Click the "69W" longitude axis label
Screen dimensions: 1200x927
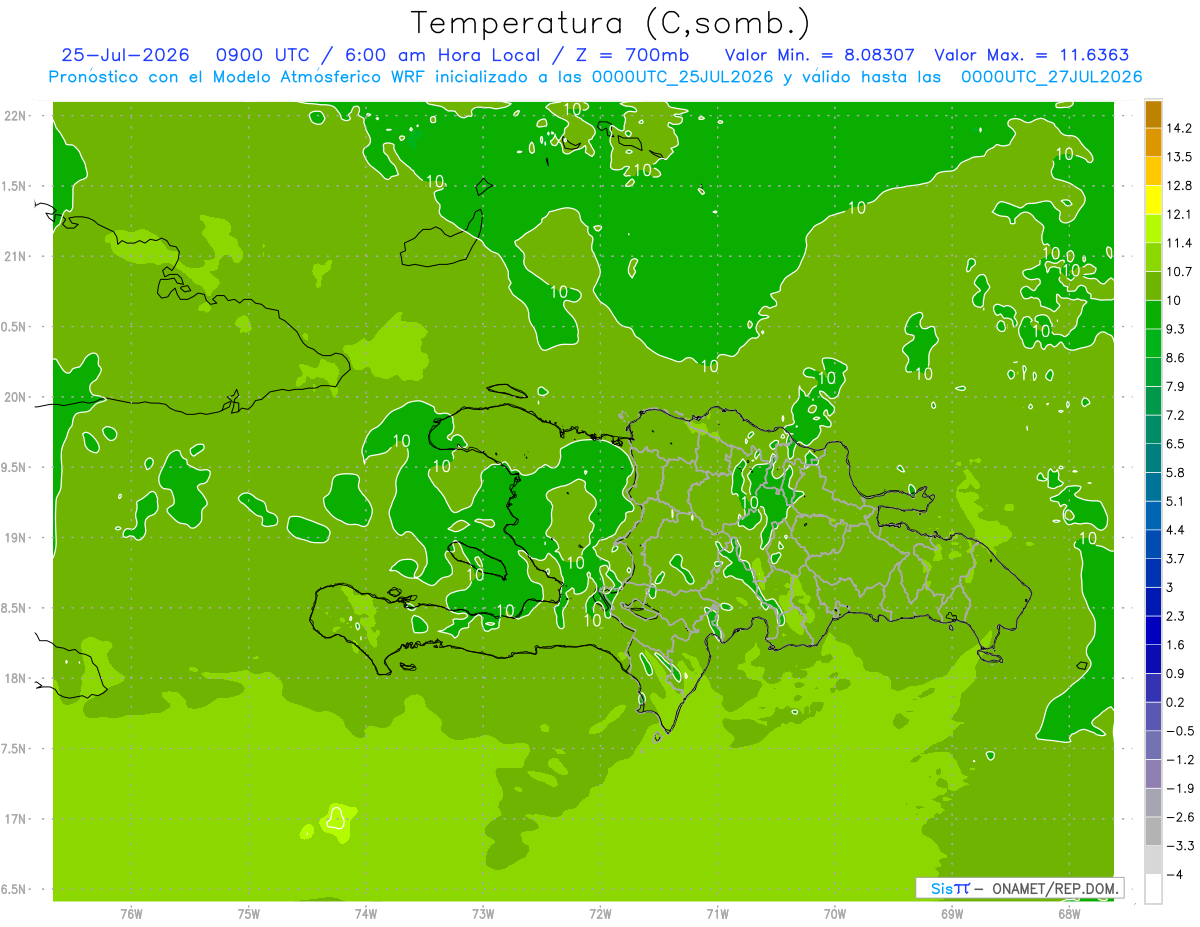pyautogui.click(x=952, y=913)
